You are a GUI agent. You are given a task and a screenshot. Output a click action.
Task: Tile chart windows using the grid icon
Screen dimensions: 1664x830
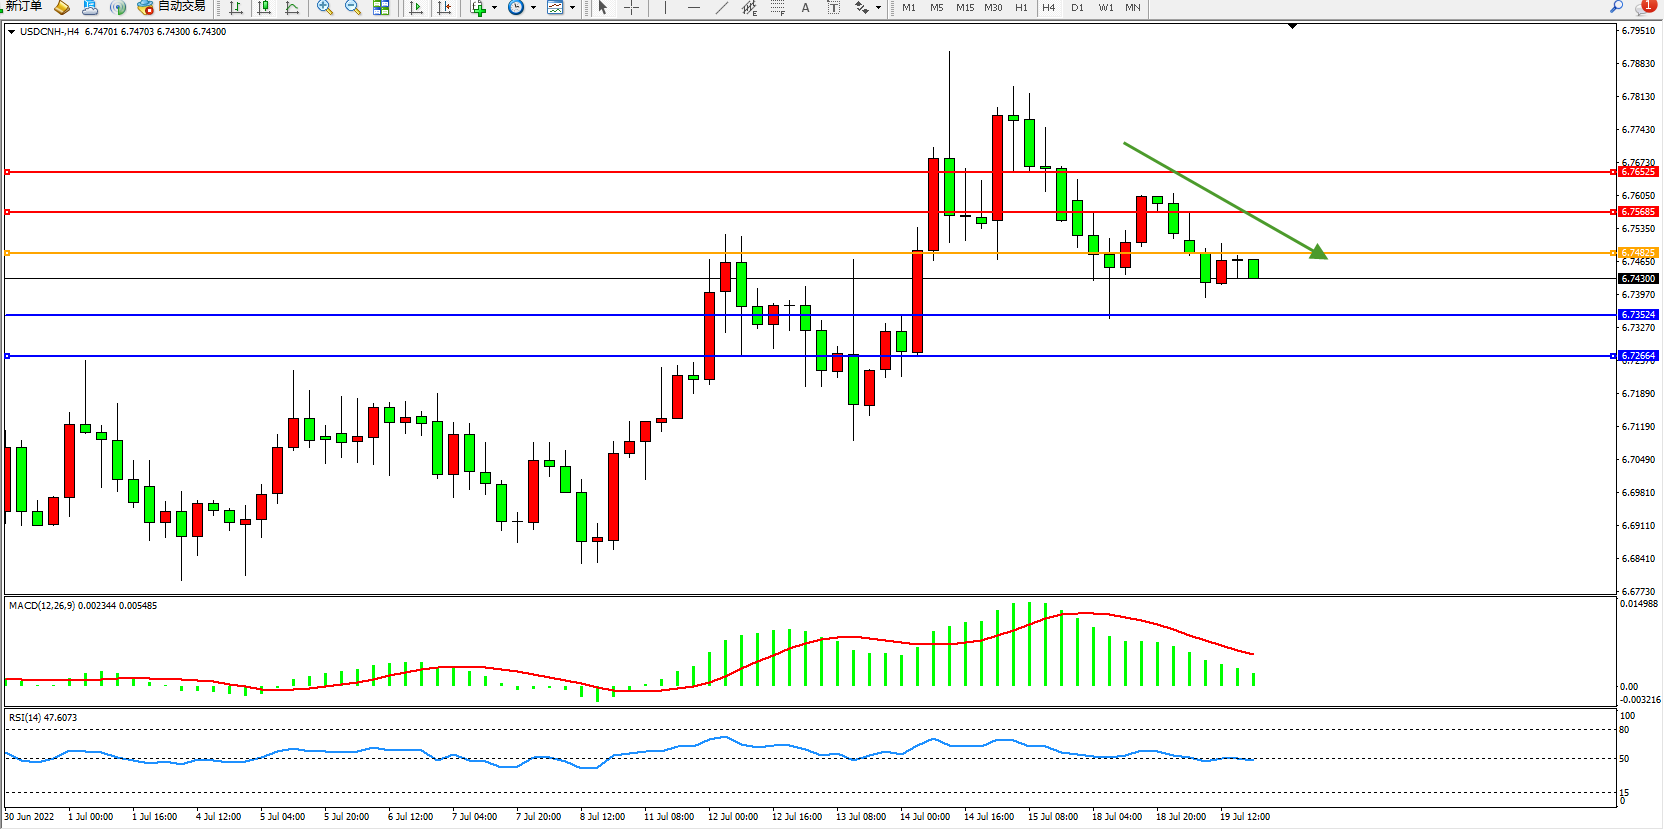click(381, 7)
